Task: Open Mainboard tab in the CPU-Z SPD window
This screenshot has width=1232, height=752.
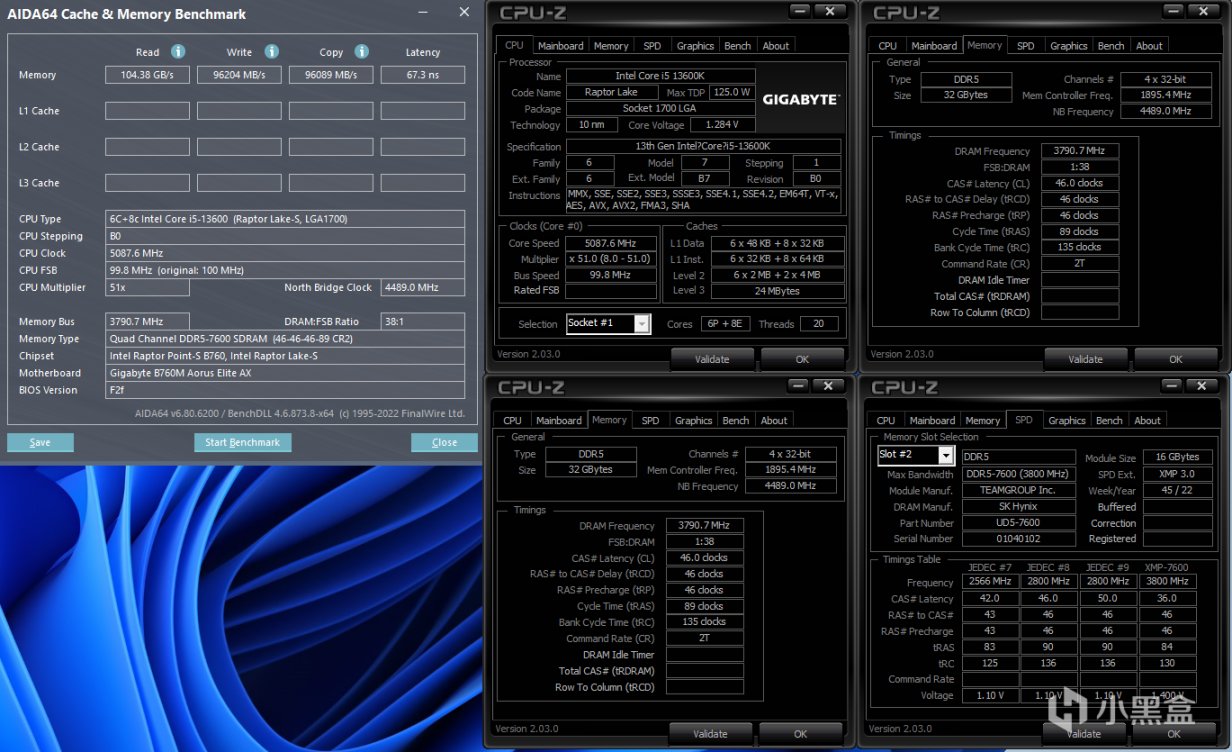Action: pos(932,421)
